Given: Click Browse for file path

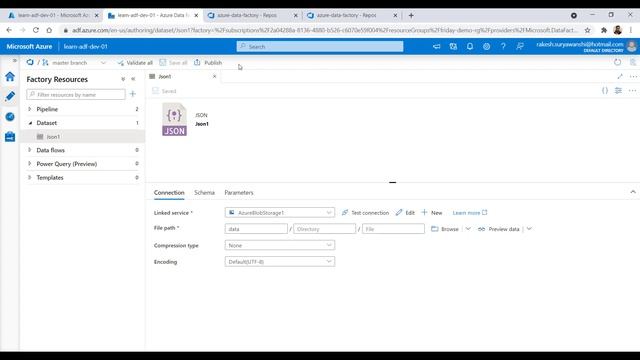Looking at the screenshot, I should click(445, 229).
